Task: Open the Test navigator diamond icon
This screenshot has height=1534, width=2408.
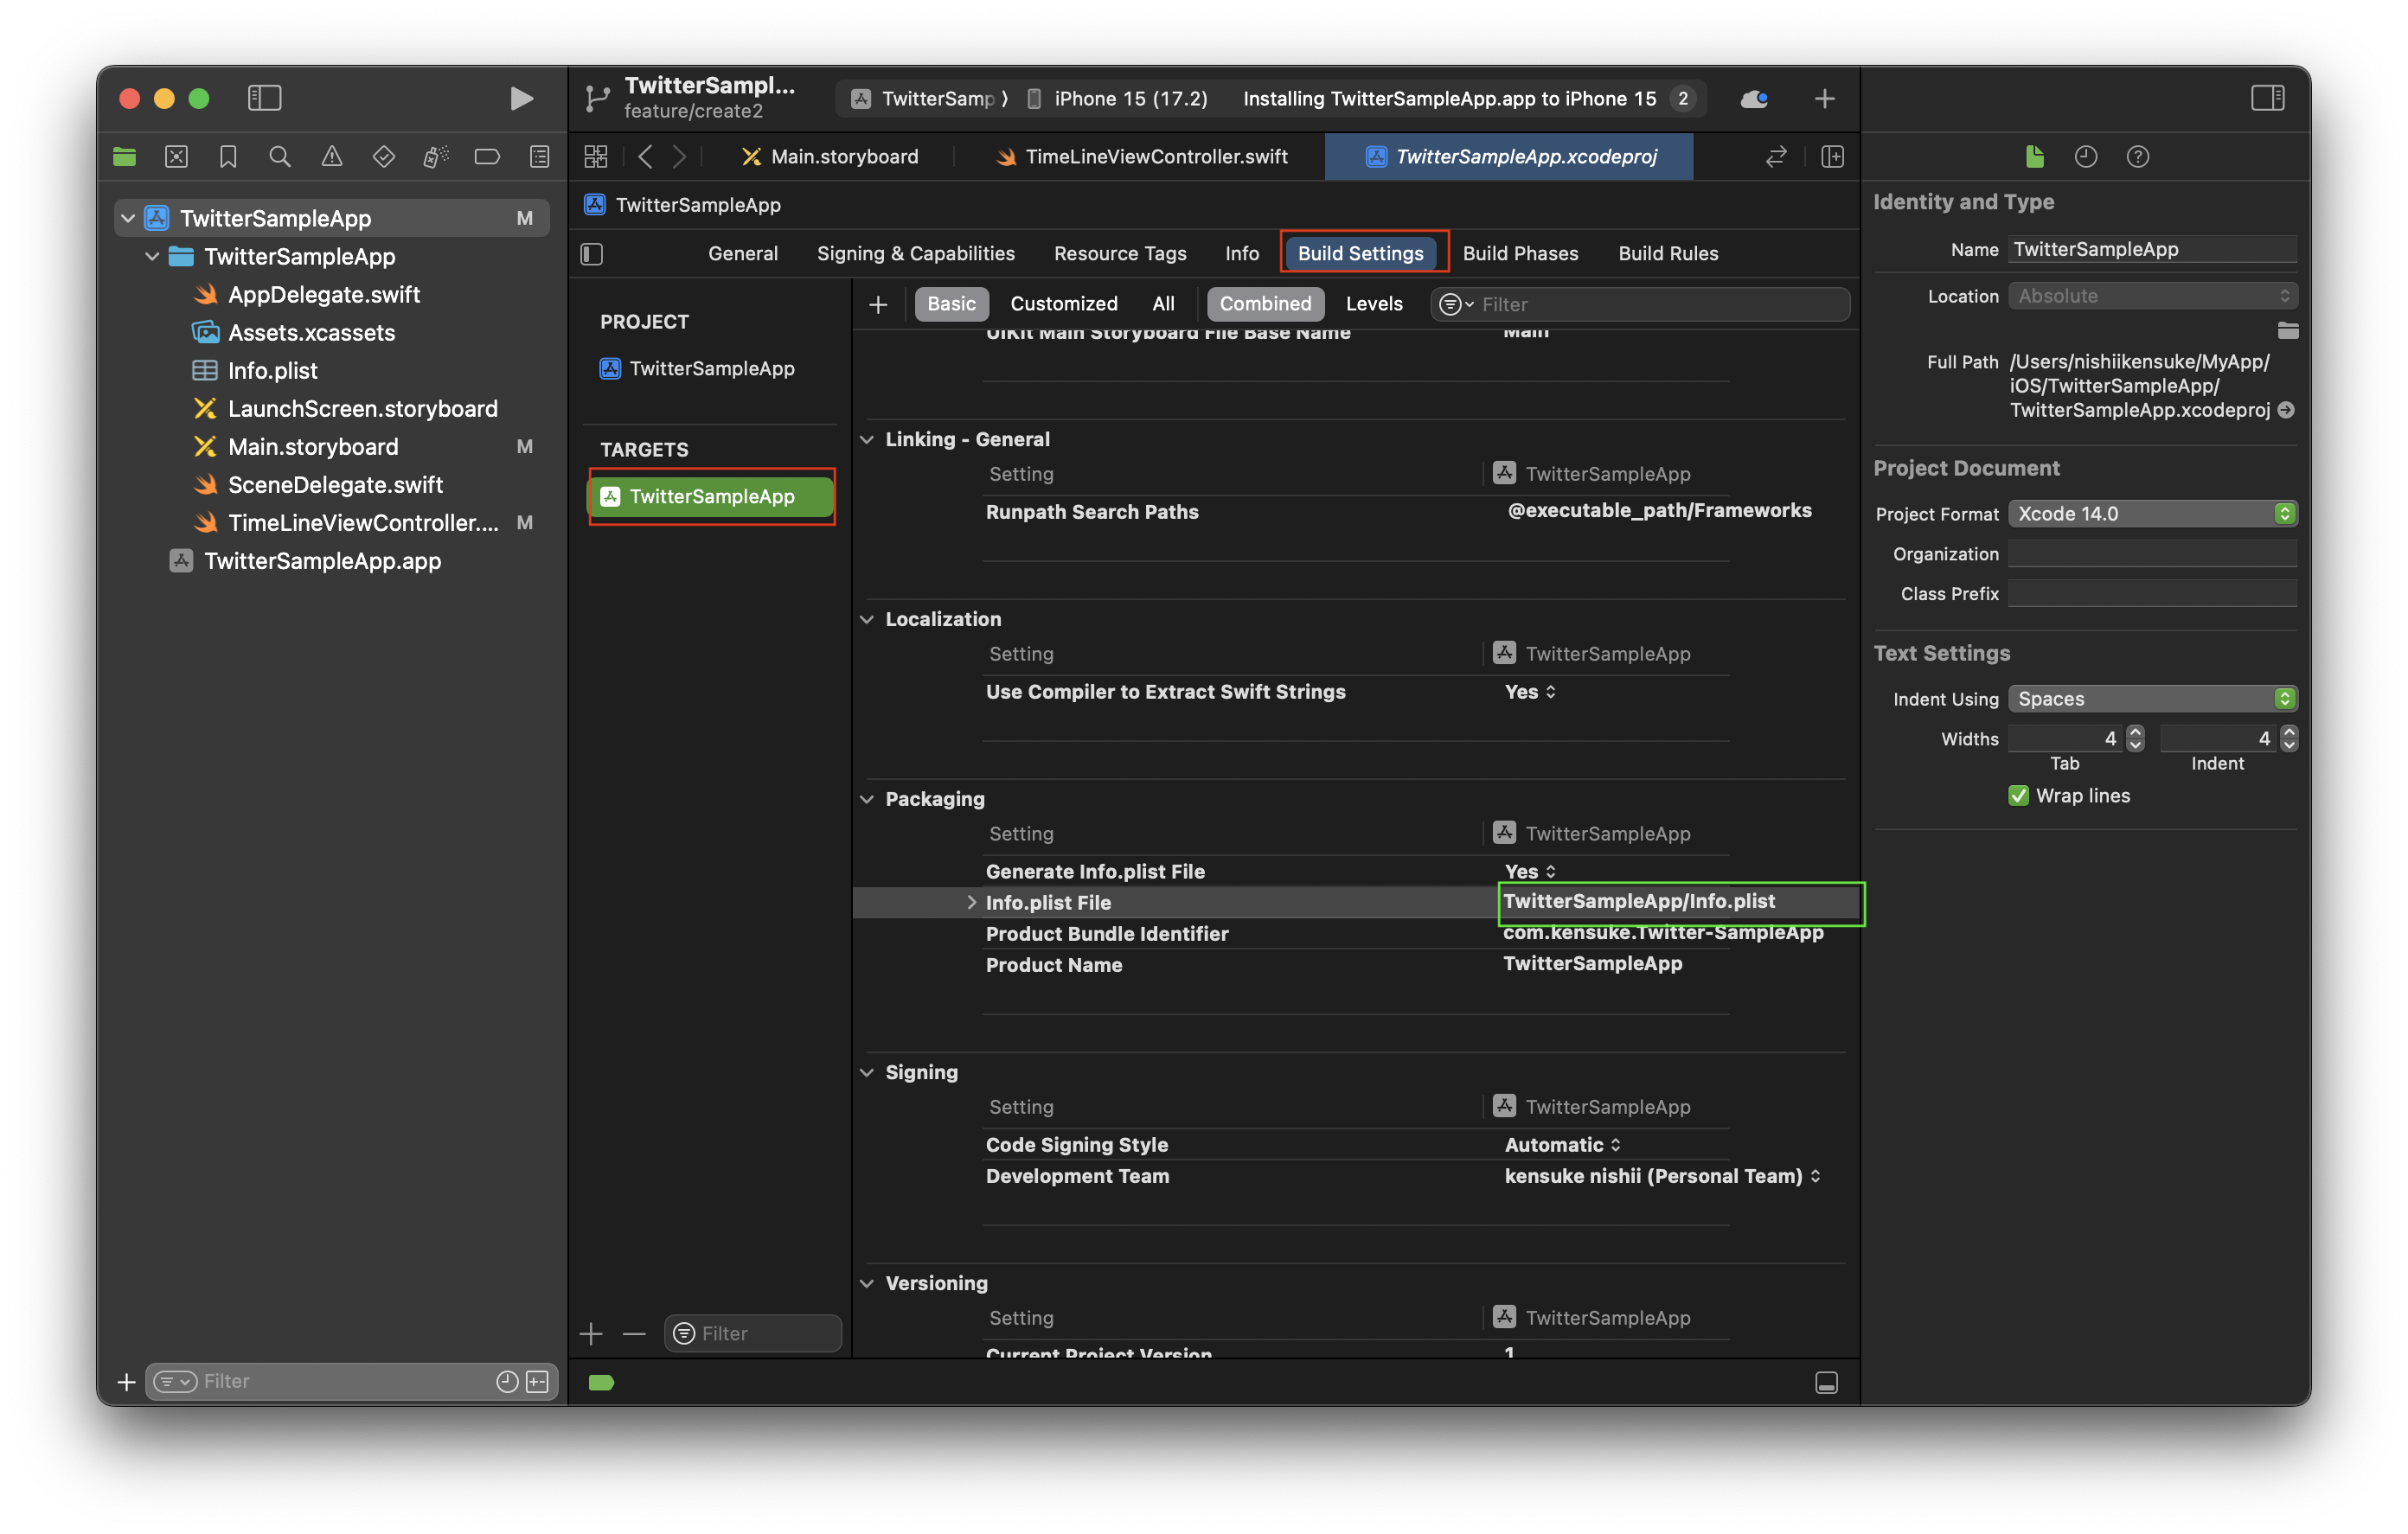Action: (x=384, y=157)
